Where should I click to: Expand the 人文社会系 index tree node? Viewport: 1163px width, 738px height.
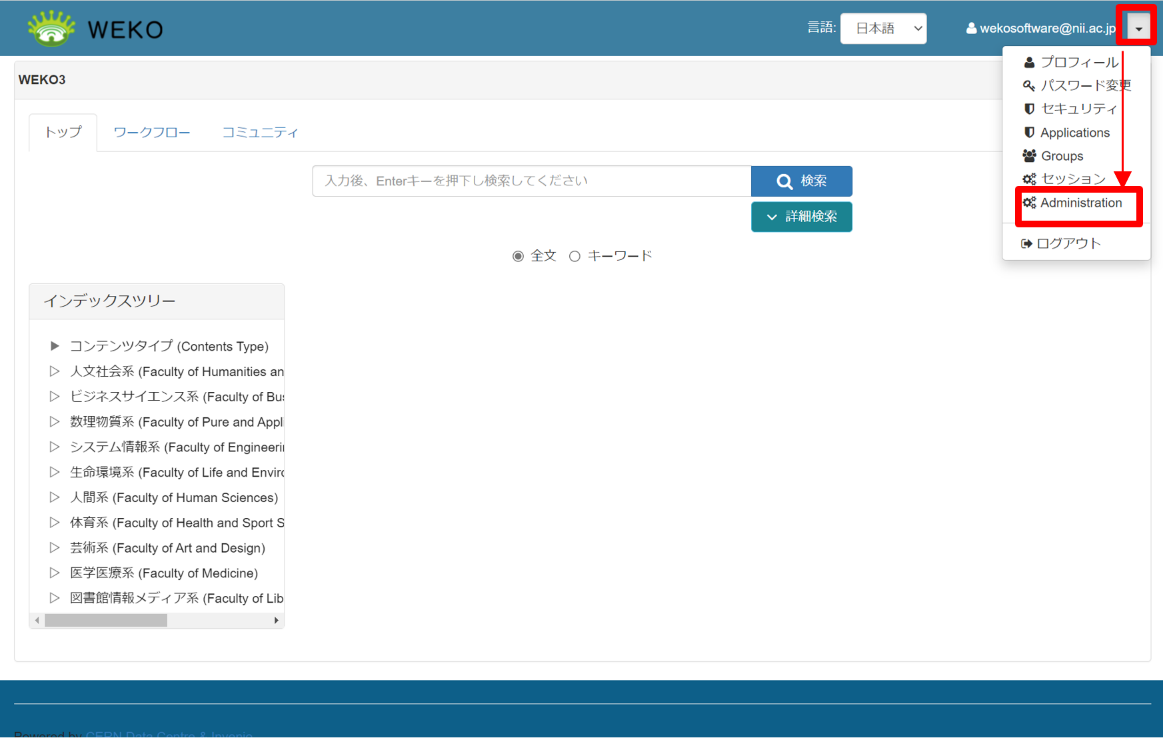pyautogui.click(x=55, y=372)
